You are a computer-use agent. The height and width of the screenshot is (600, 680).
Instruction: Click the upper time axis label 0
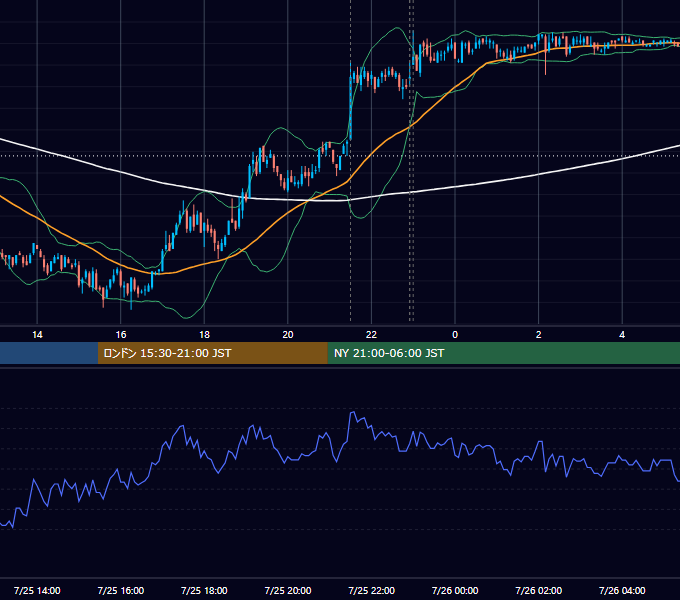(455, 335)
